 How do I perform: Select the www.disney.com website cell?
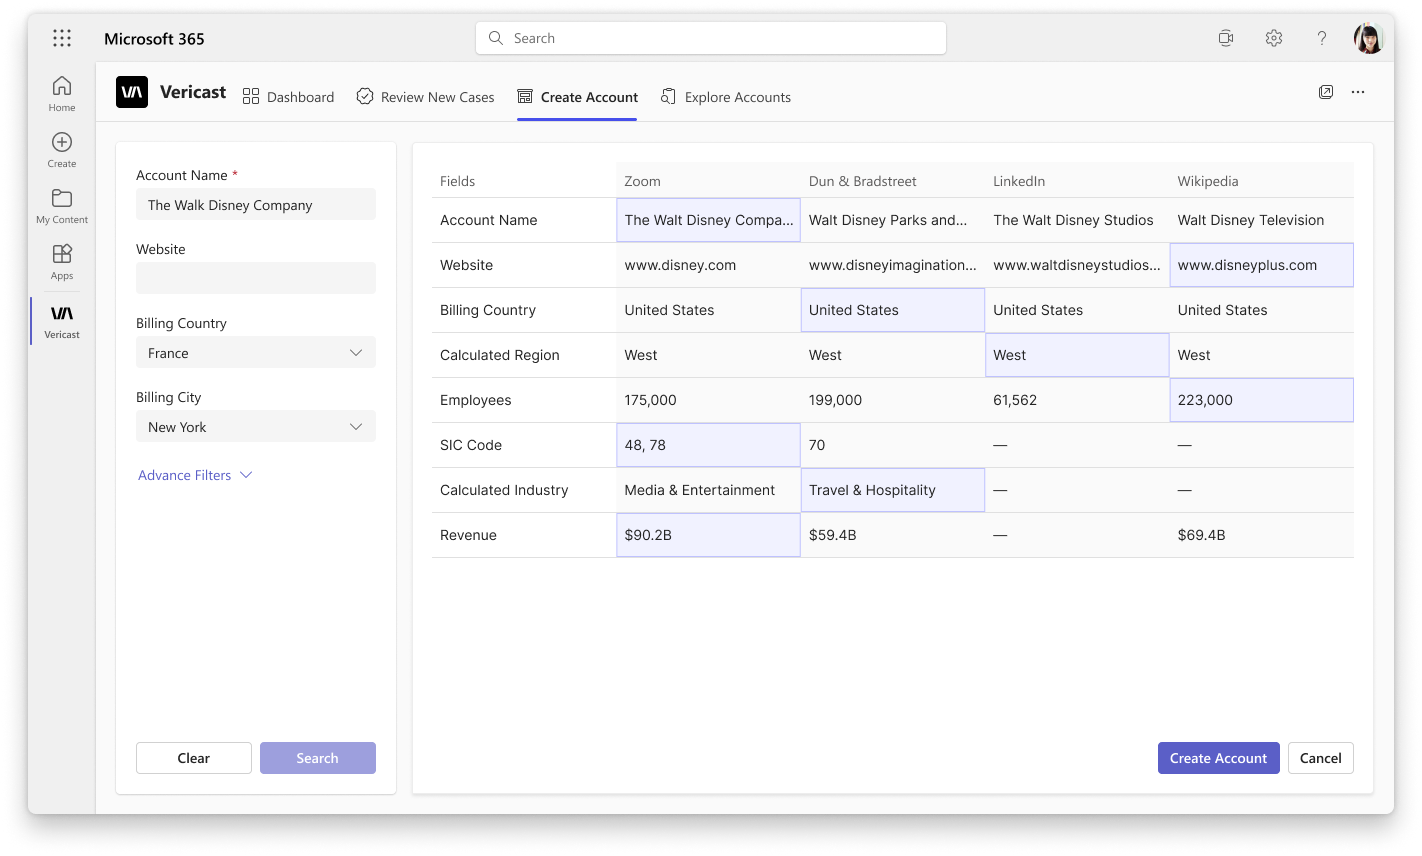coord(708,265)
